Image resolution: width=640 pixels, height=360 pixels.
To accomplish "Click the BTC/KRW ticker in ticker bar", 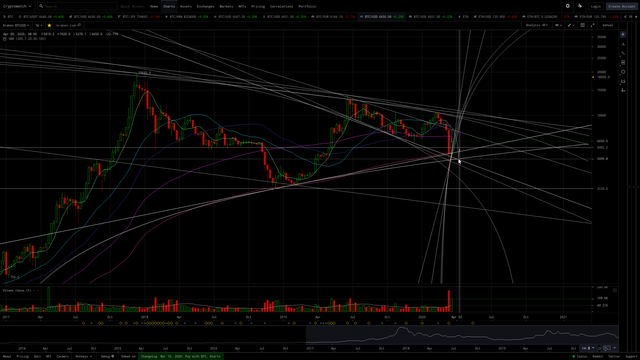I will point(187,17).
